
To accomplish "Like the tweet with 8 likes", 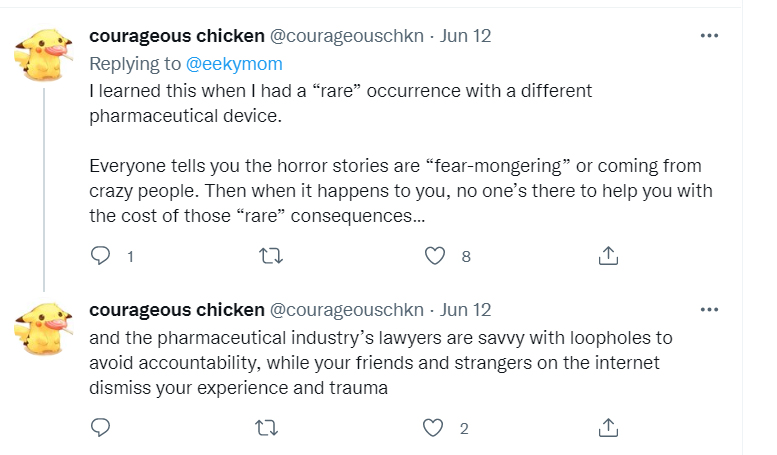I will (434, 257).
